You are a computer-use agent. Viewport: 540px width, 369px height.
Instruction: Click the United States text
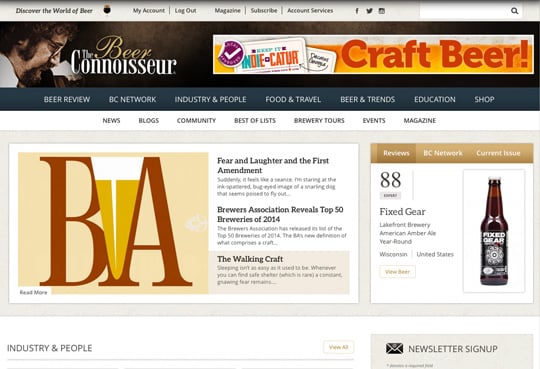(435, 254)
